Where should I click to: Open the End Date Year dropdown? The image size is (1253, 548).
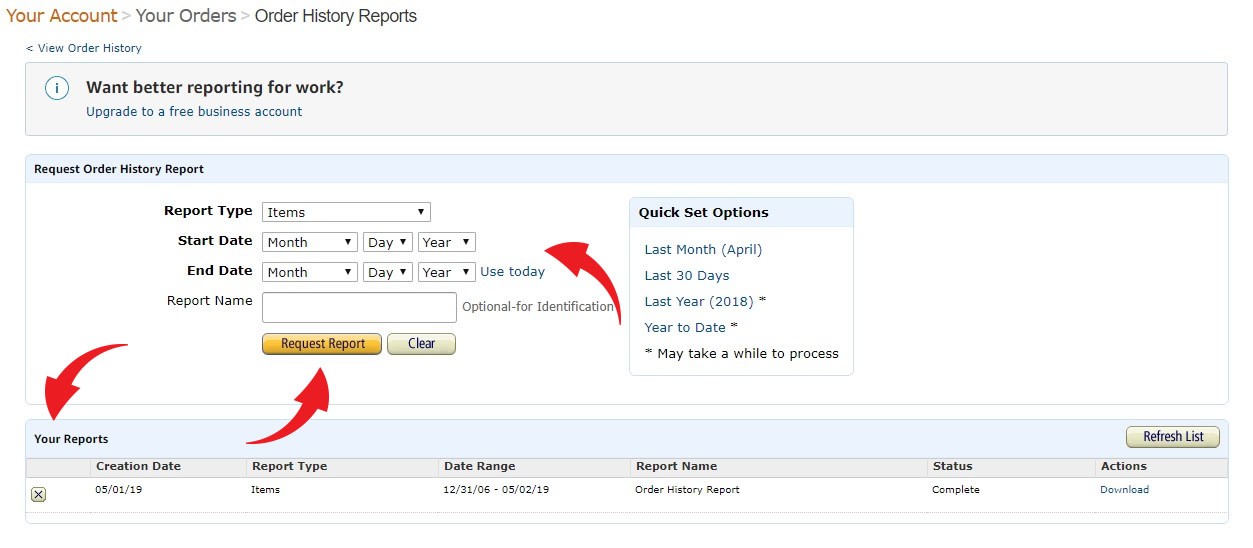click(446, 272)
